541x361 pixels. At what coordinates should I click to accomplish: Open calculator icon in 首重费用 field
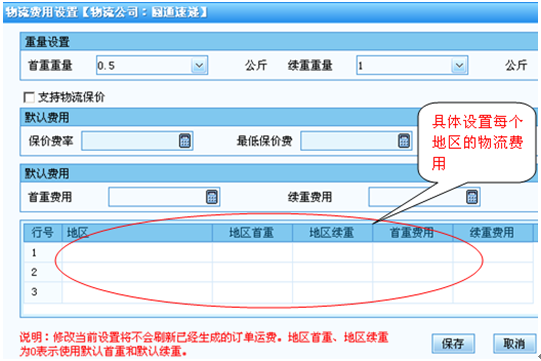pos(212,197)
